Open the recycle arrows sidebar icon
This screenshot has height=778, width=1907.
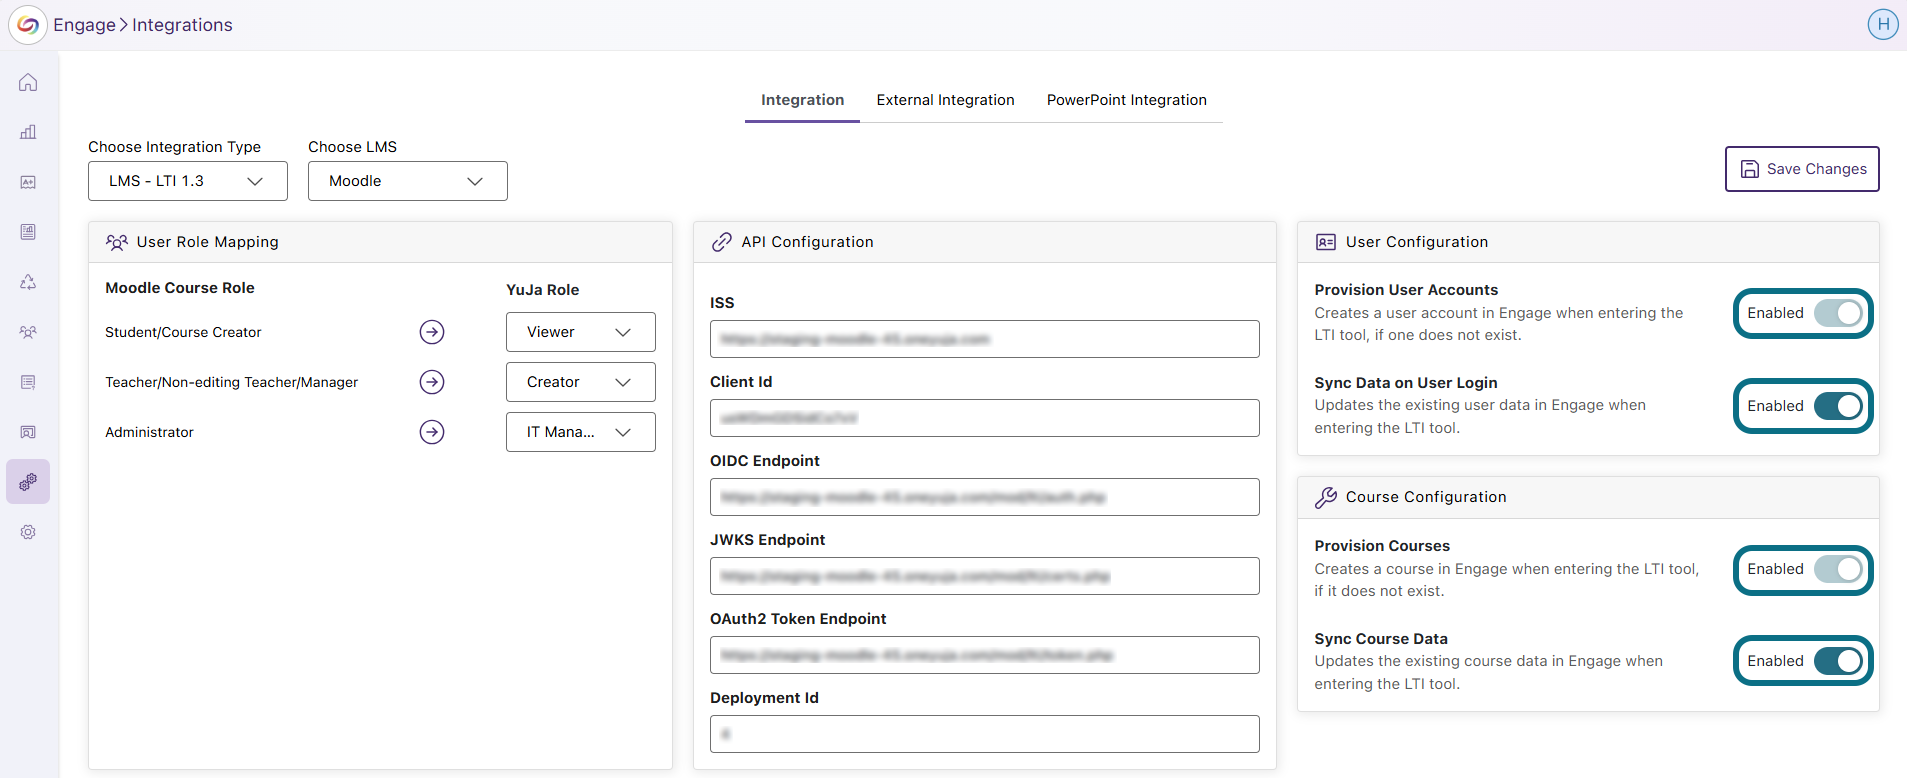(28, 282)
